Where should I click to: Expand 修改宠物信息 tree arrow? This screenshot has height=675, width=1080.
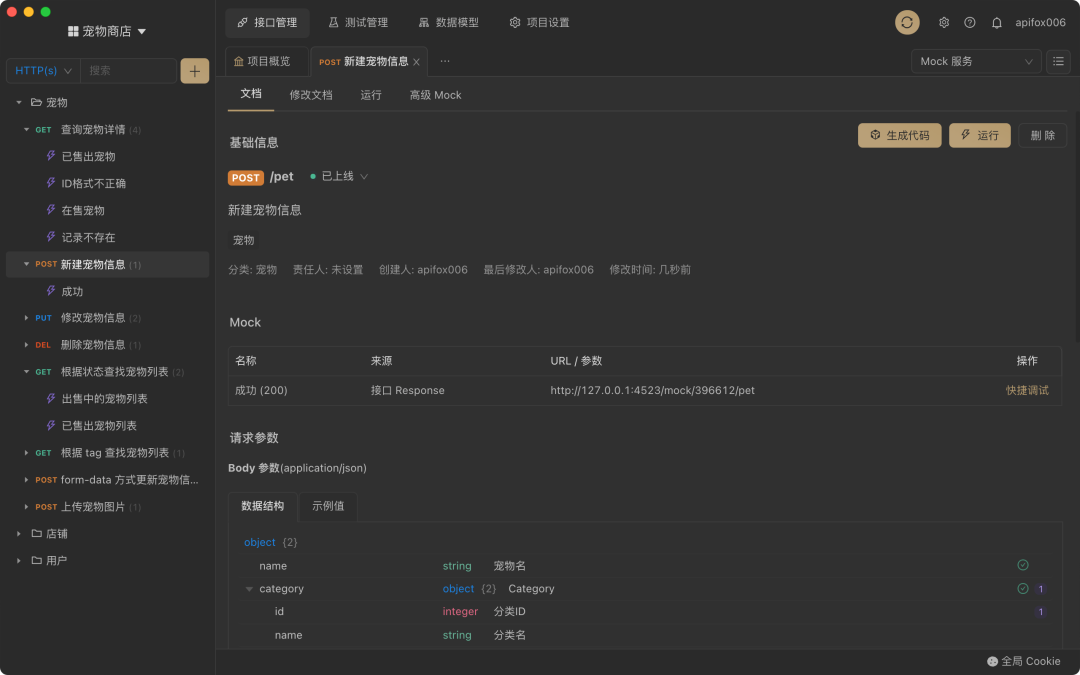[x=27, y=318]
